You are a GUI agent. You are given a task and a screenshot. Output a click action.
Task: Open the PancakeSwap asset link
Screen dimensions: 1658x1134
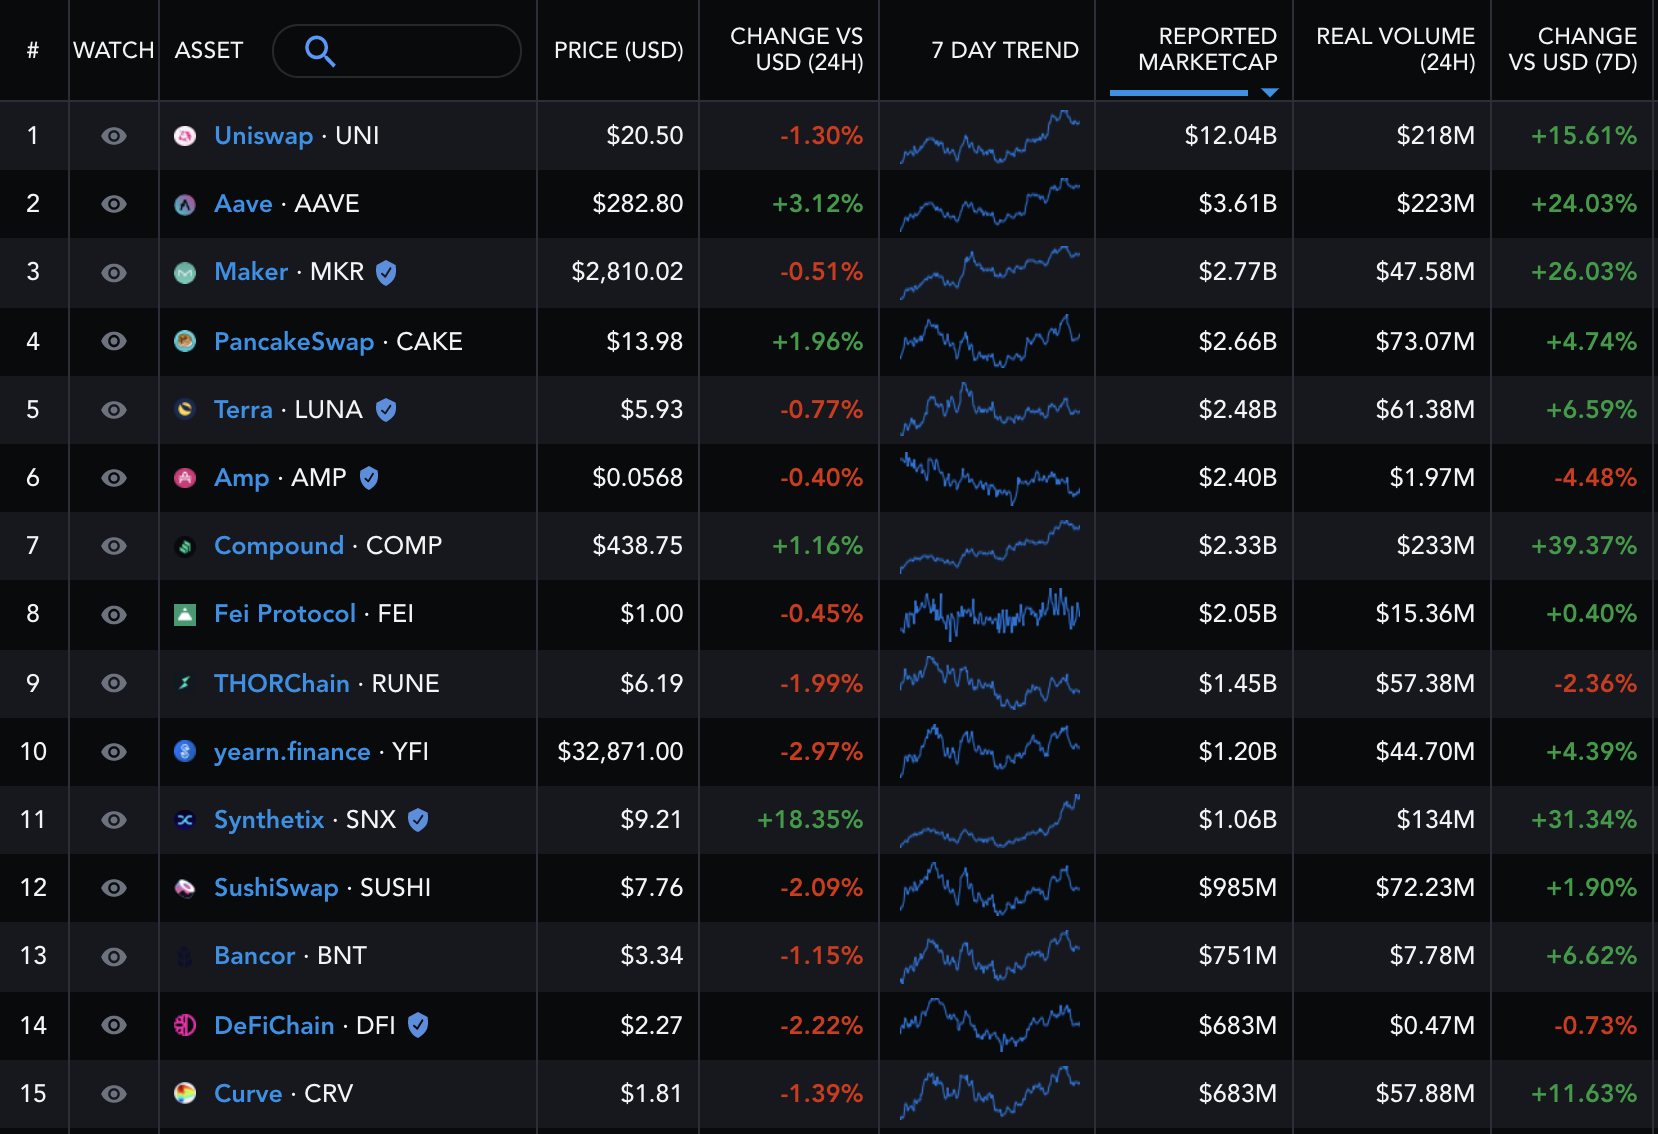pyautogui.click(x=294, y=342)
